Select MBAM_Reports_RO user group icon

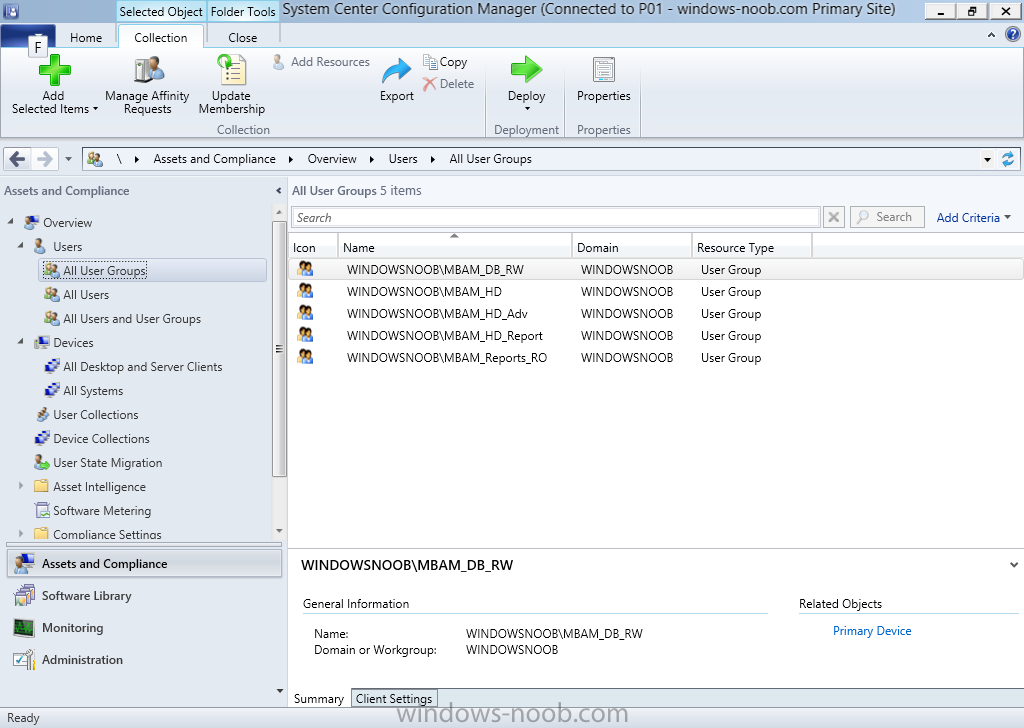click(305, 356)
